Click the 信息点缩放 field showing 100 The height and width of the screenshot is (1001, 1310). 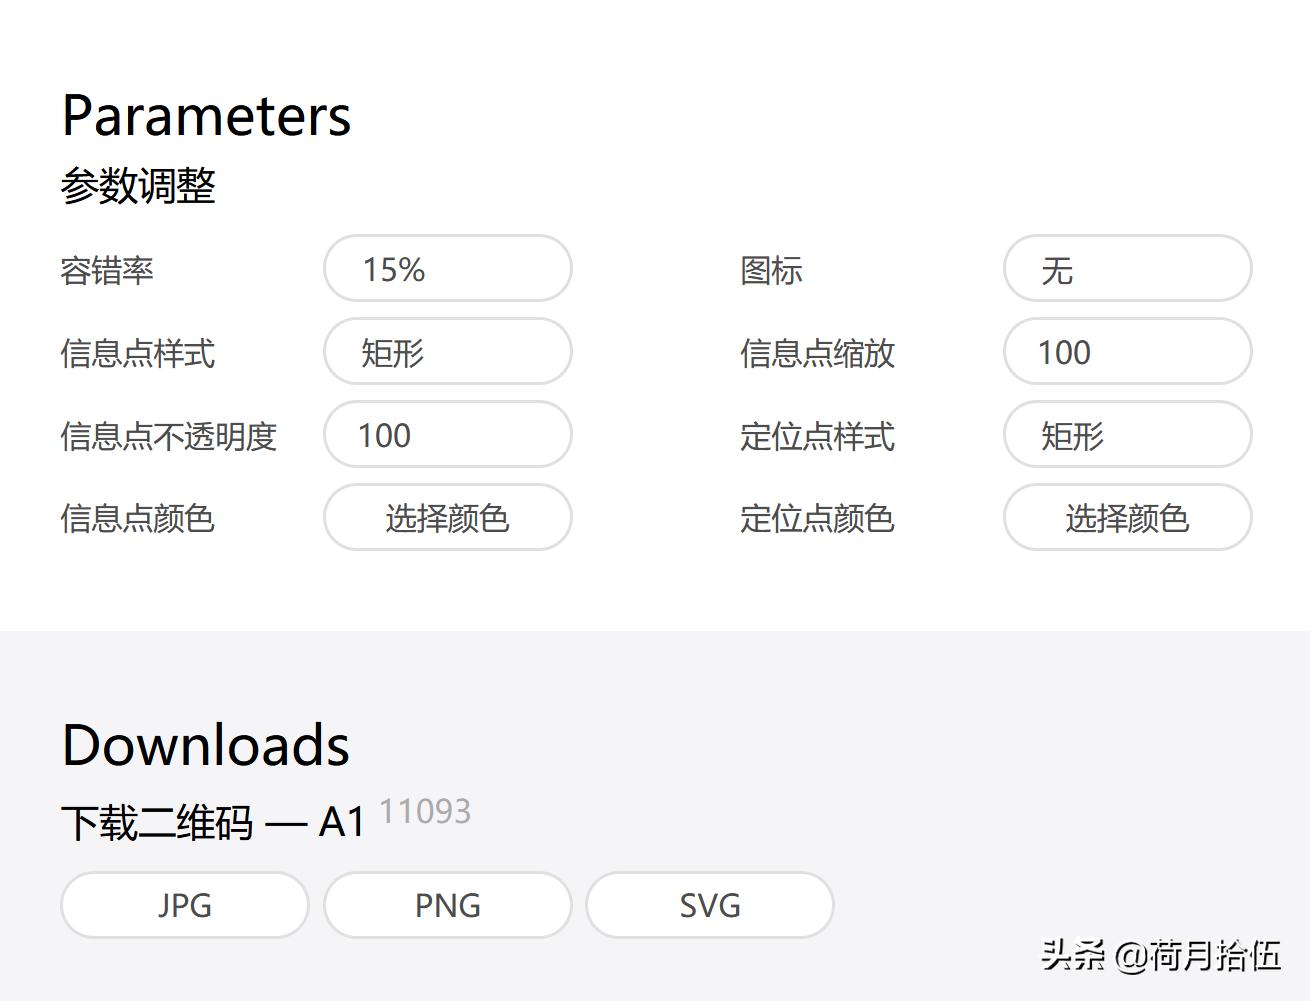click(1126, 352)
